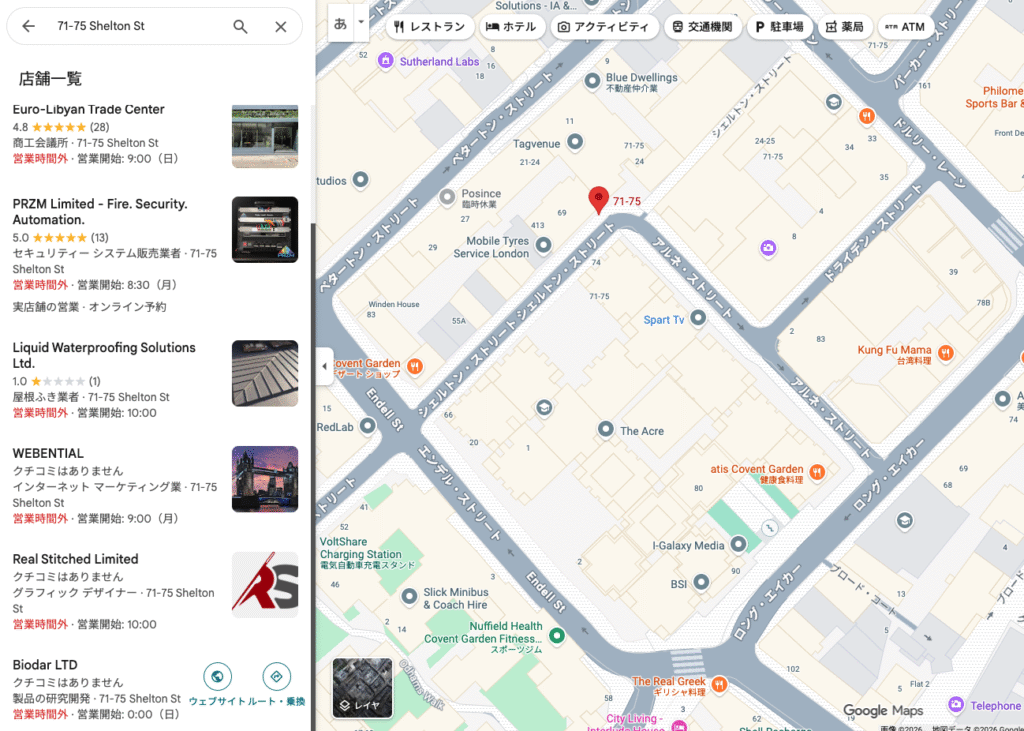1024x731 pixels.
Task: Click the magnifier search icon
Action: point(240,26)
